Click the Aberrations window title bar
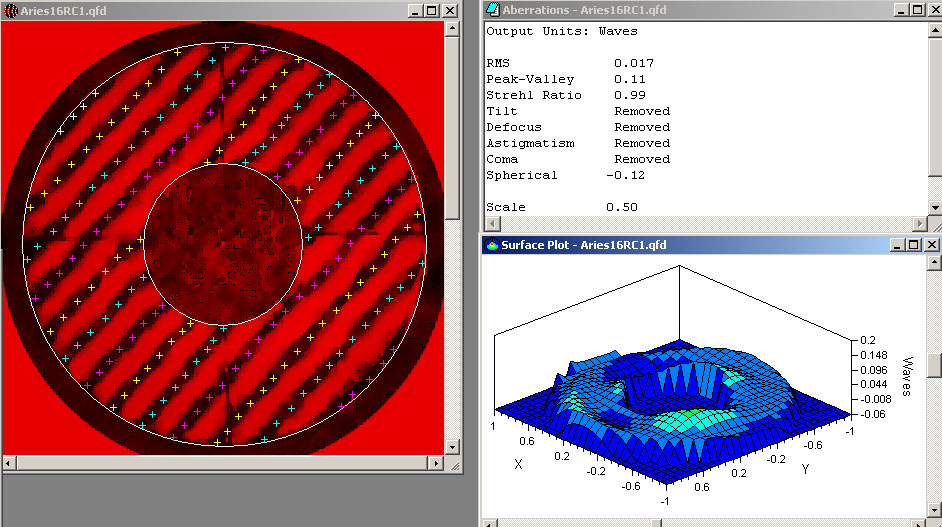942x527 pixels. coord(712,10)
